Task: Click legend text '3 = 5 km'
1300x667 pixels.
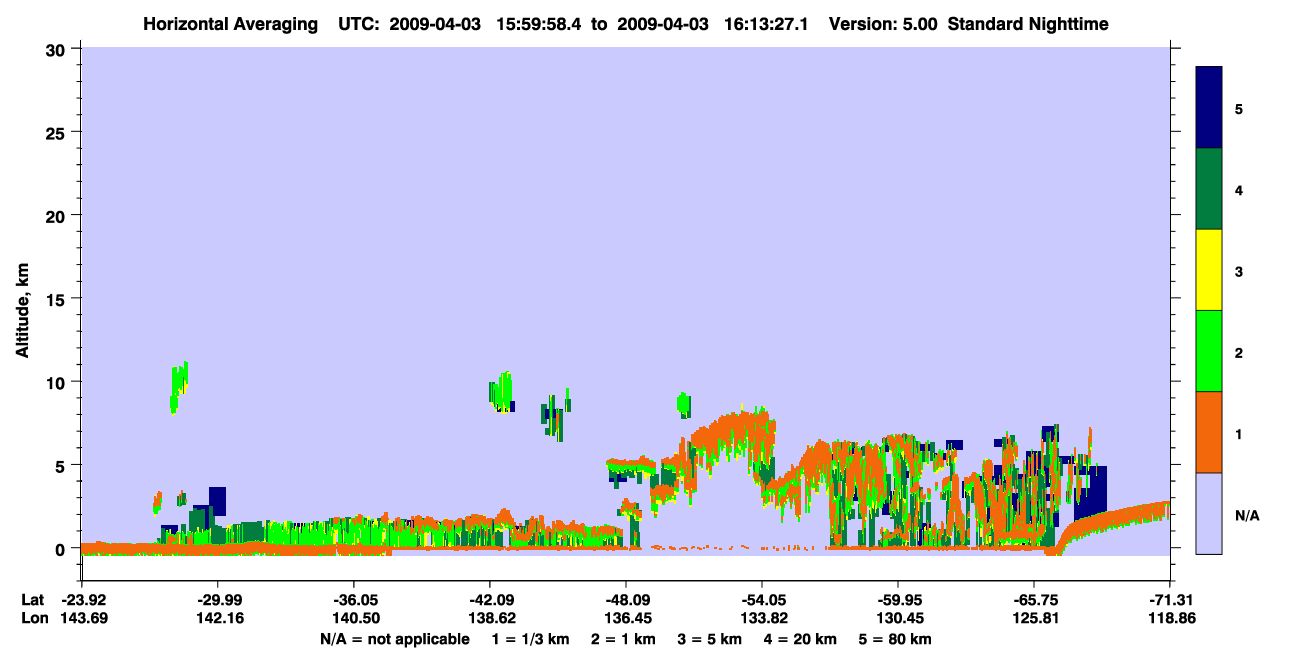Action: coord(710,639)
